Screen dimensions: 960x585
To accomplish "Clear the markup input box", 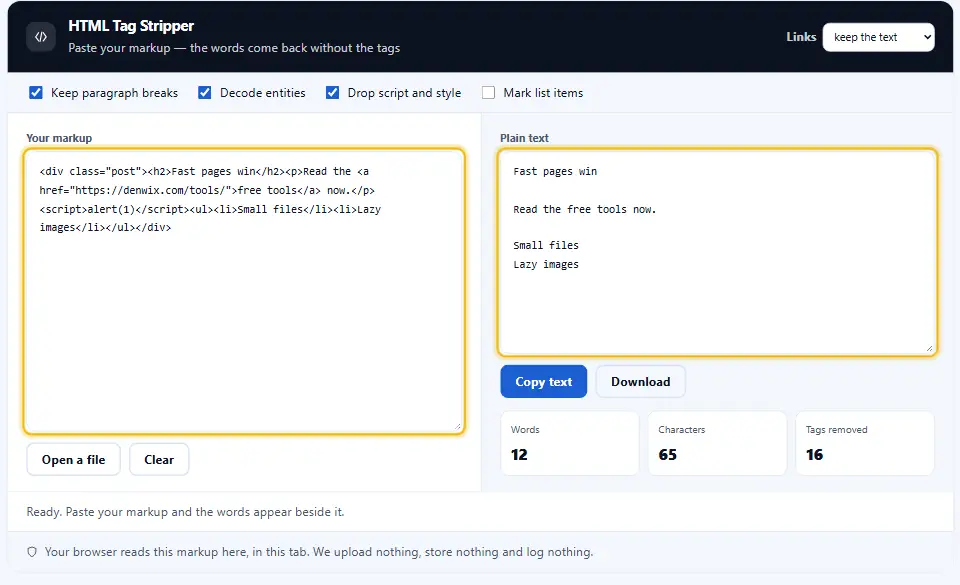I will coord(159,460).
